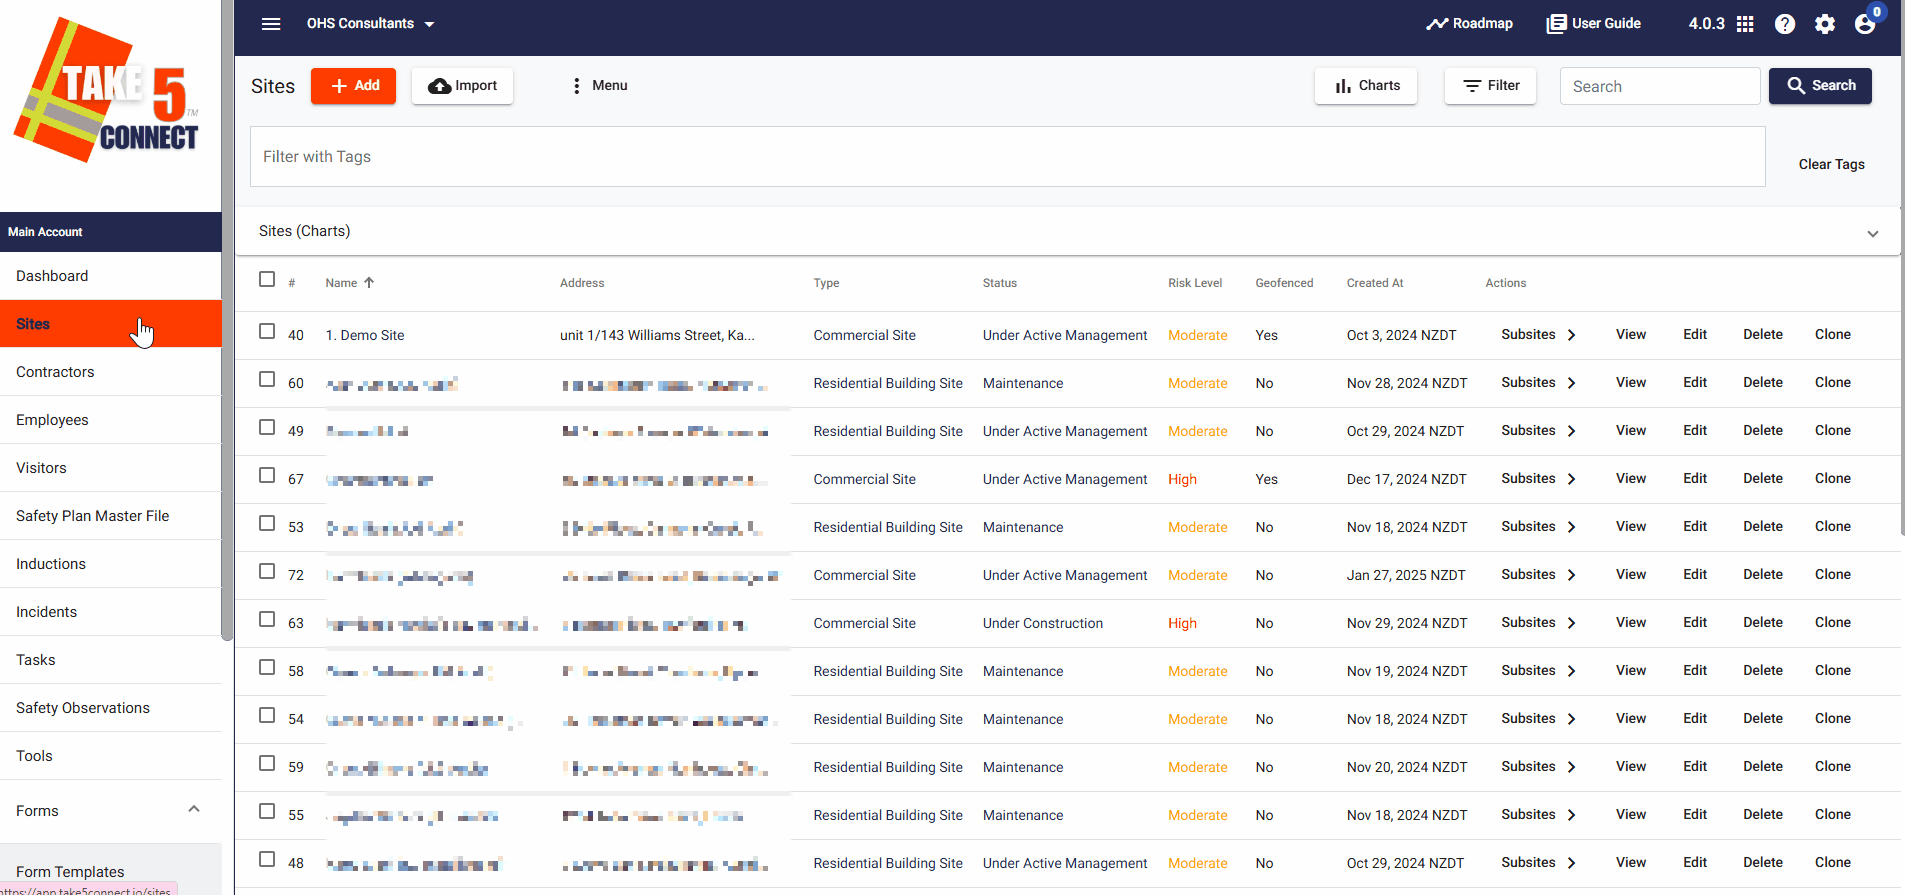Viewport: 1905px width, 895px height.
Task: Click the Name column sort arrow
Action: coord(369,283)
